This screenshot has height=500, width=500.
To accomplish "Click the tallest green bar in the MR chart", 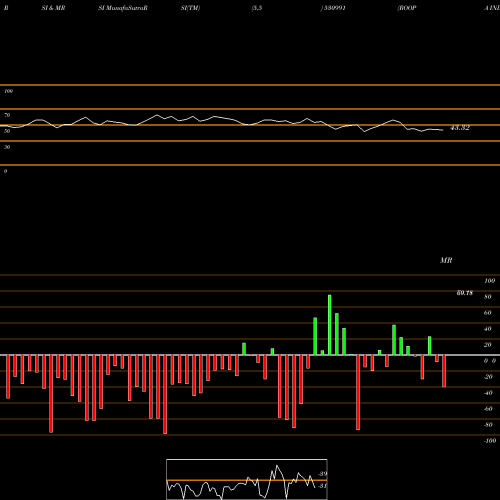I will (x=330, y=325).
